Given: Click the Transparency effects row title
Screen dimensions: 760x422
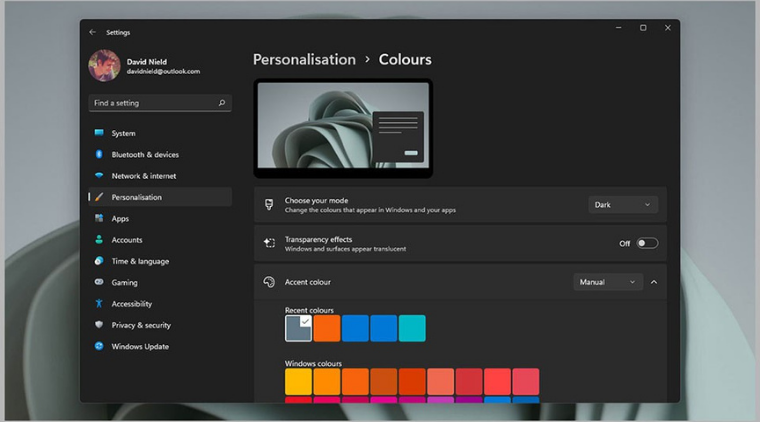Looking at the screenshot, I should click(318, 239).
